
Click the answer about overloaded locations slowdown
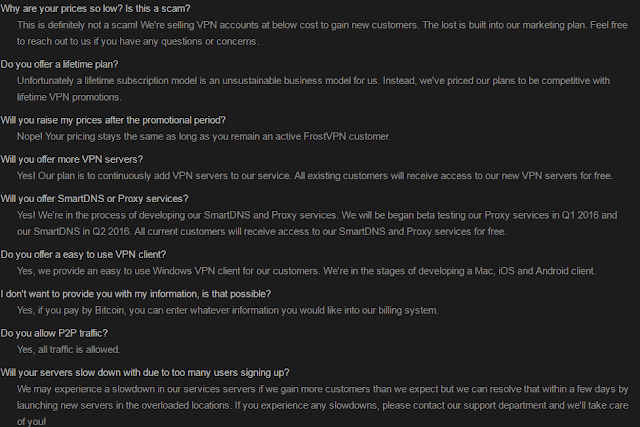click(x=322, y=405)
